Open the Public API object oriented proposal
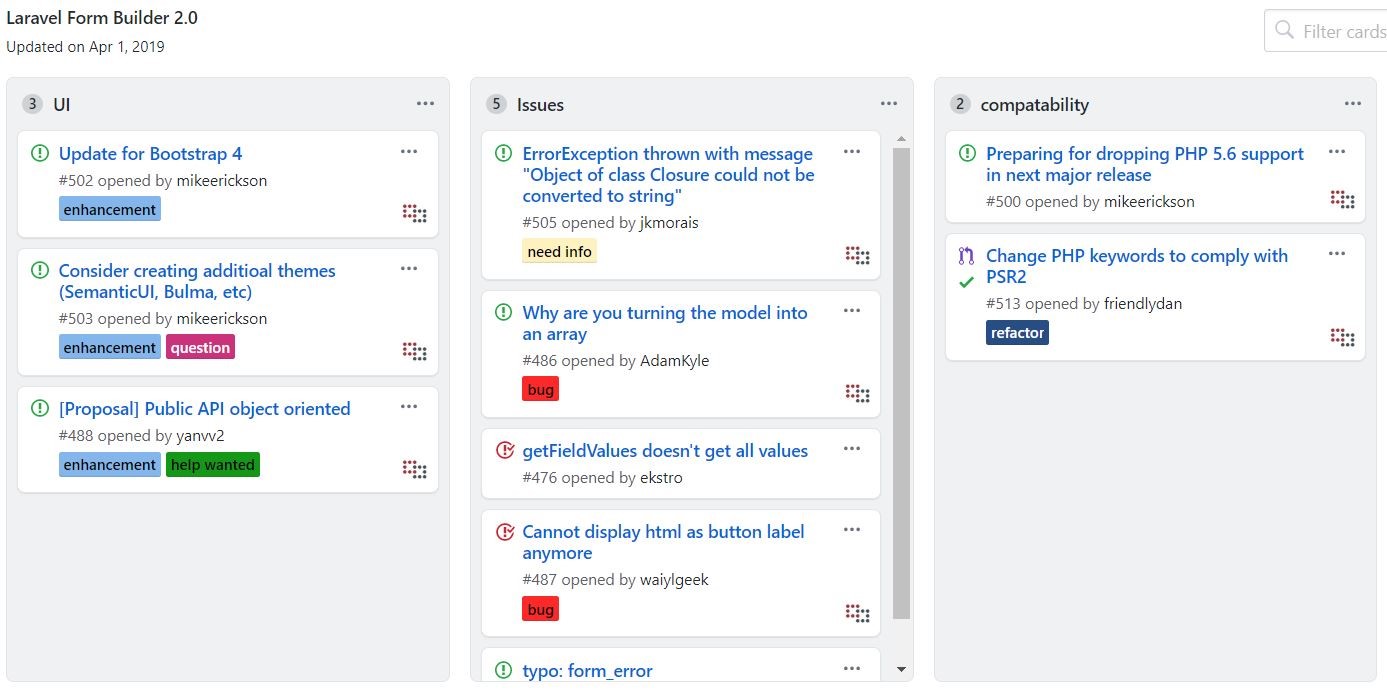This screenshot has width=1387, height=694. pos(204,409)
